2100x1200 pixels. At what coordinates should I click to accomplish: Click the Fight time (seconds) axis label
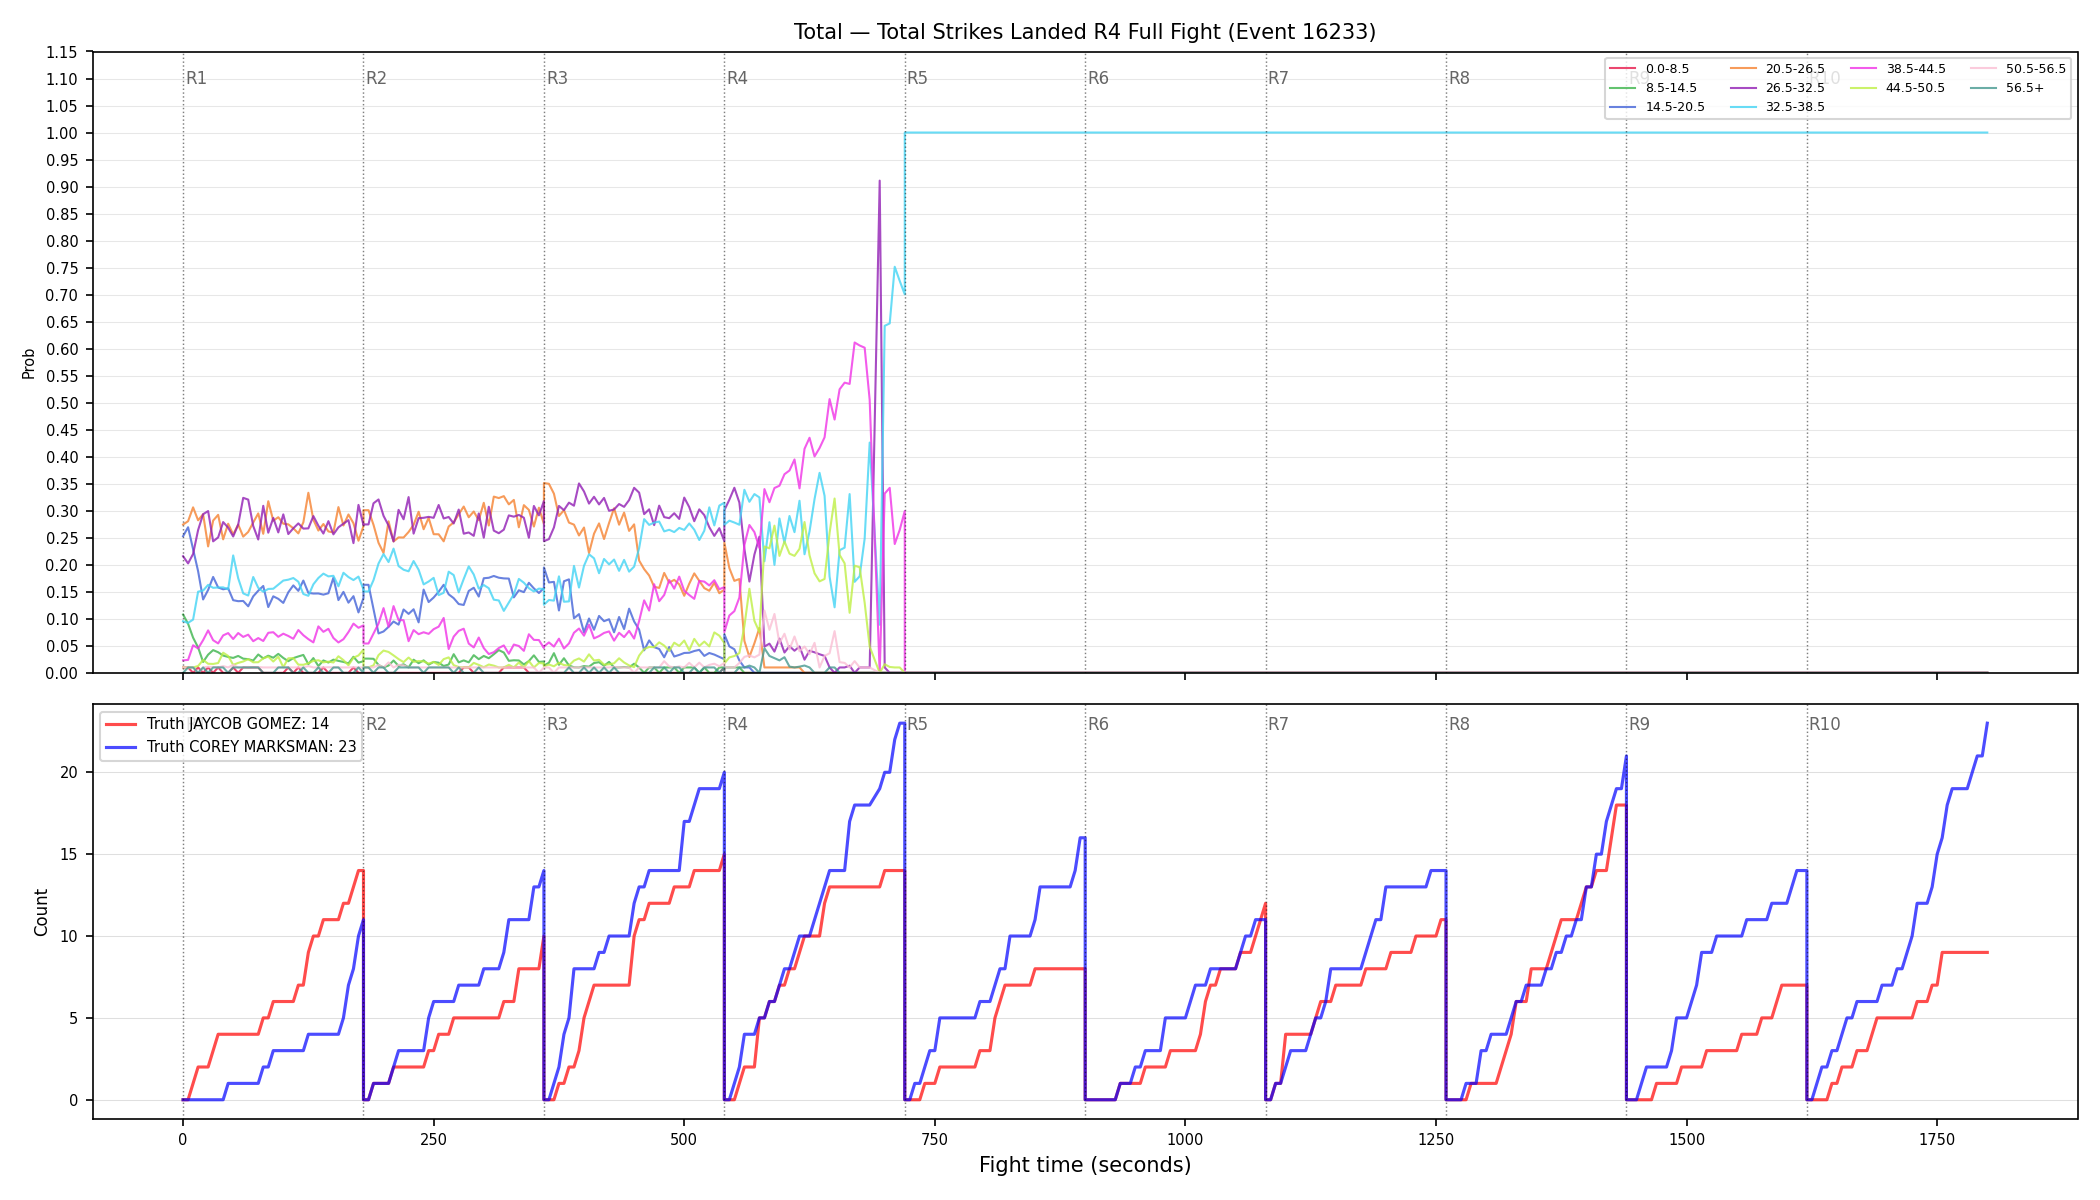(1085, 1165)
